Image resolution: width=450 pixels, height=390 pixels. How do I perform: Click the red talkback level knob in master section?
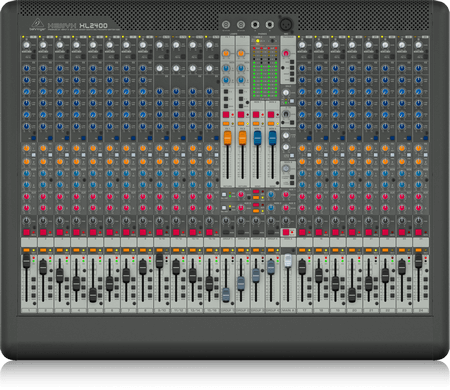coord(286,53)
